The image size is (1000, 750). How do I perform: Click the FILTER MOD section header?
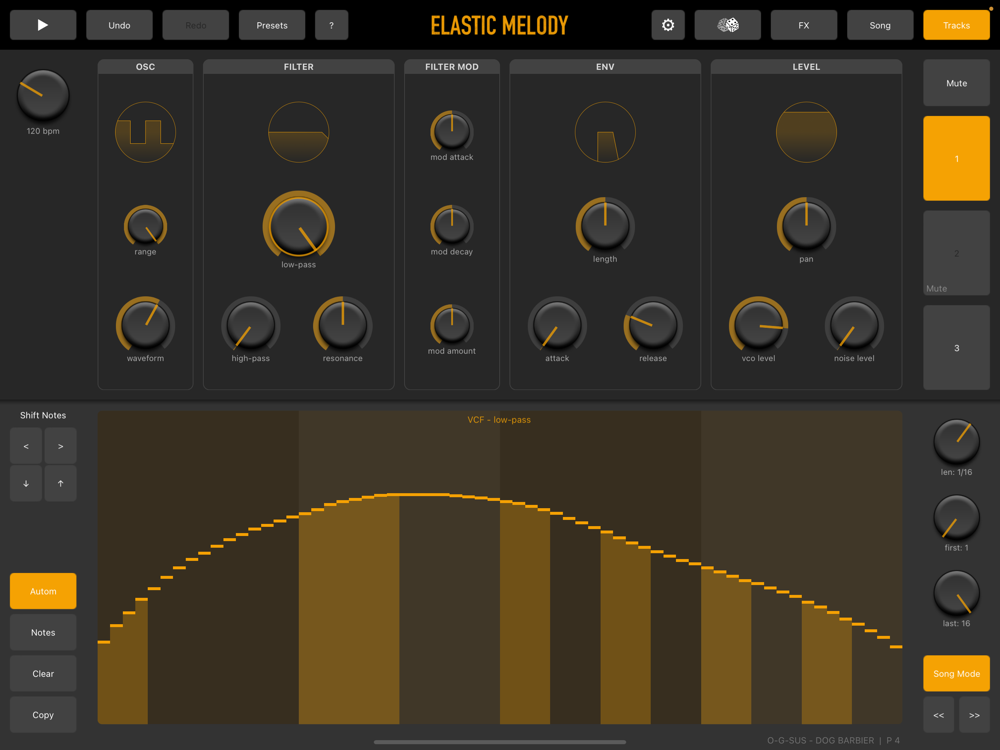pyautogui.click(x=452, y=66)
